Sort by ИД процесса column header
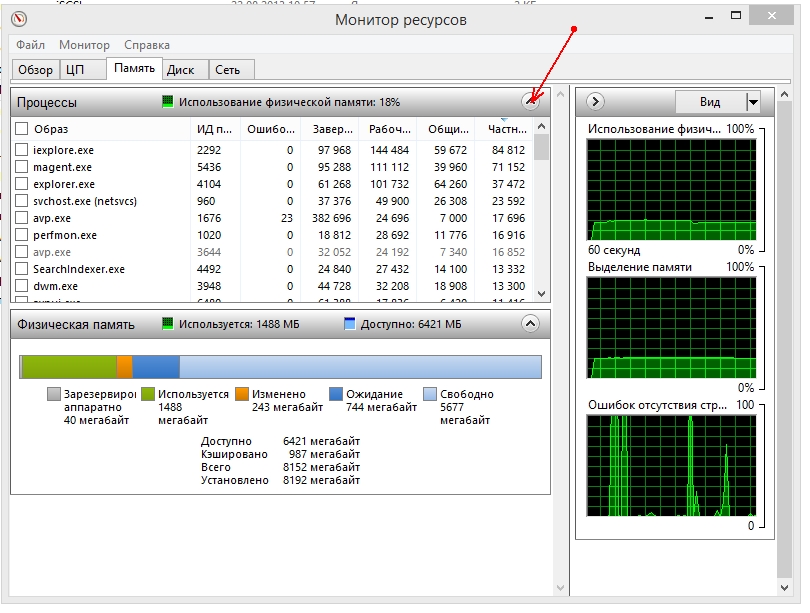Image resolution: width=810 pixels, height=613 pixels. click(x=216, y=129)
